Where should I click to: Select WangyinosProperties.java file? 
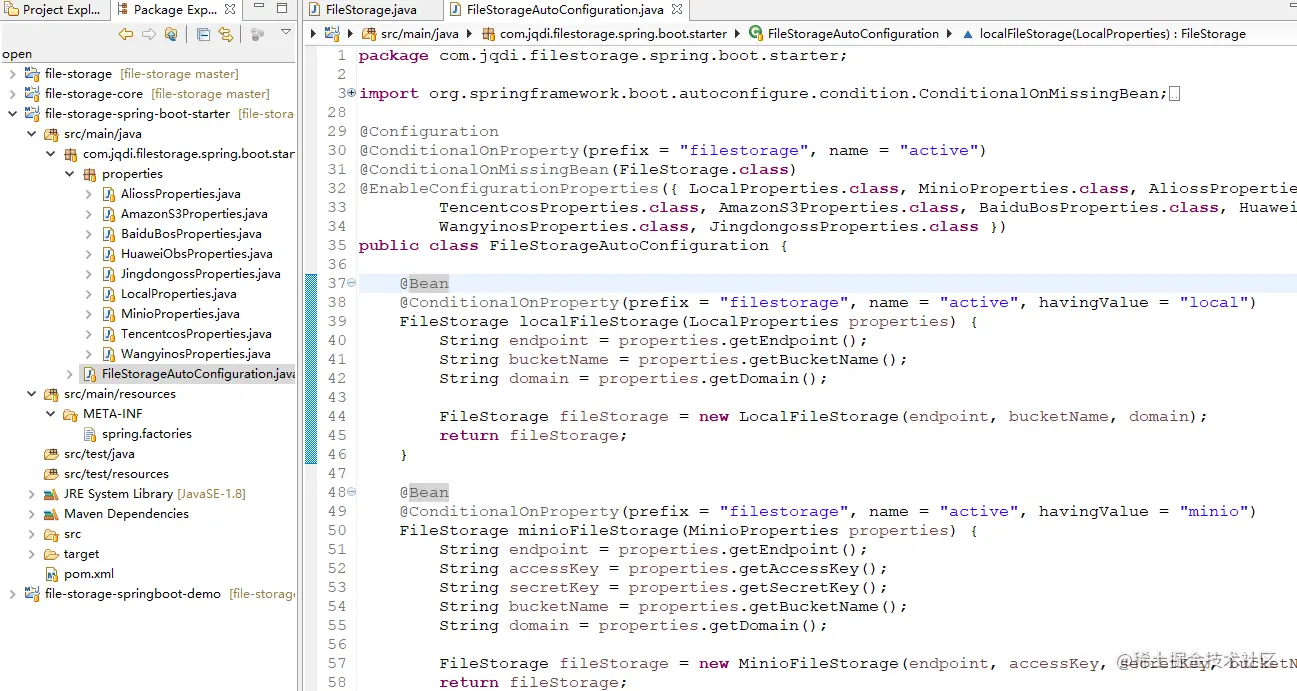click(x=185, y=354)
